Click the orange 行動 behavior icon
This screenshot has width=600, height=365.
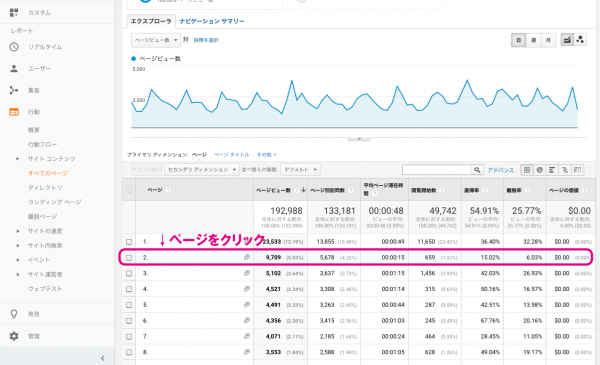14,112
